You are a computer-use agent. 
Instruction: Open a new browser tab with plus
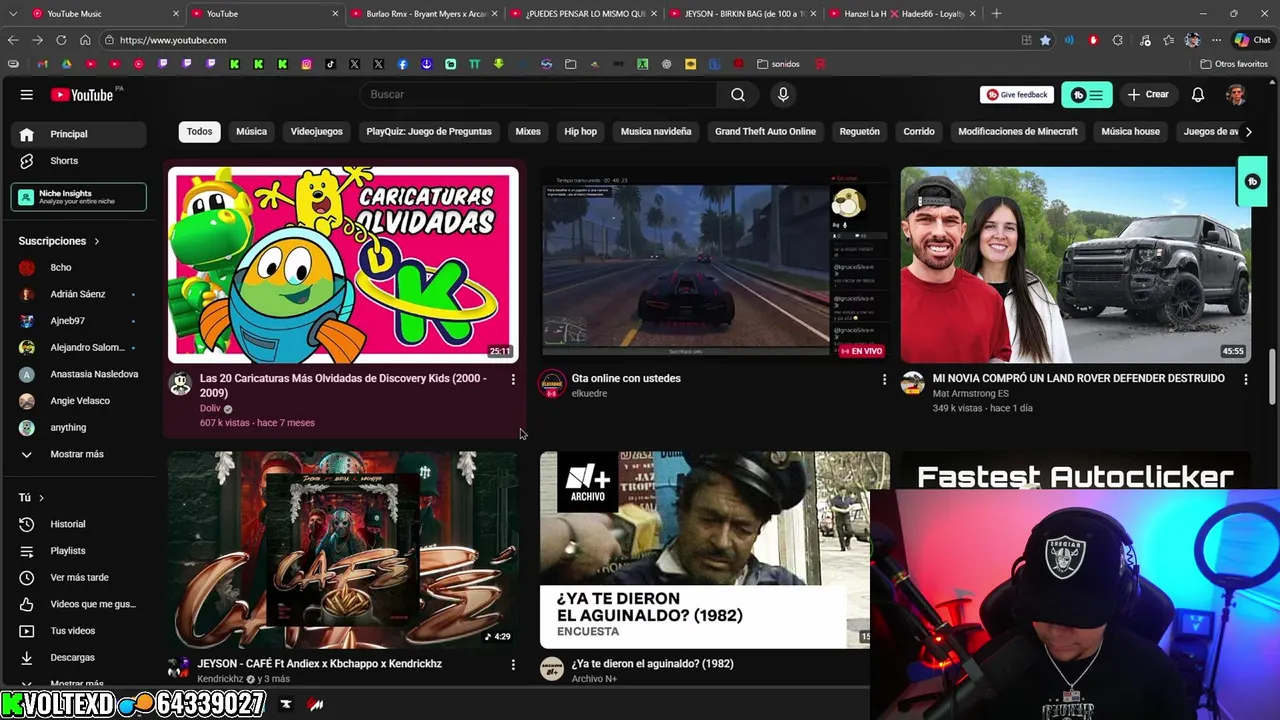[996, 14]
